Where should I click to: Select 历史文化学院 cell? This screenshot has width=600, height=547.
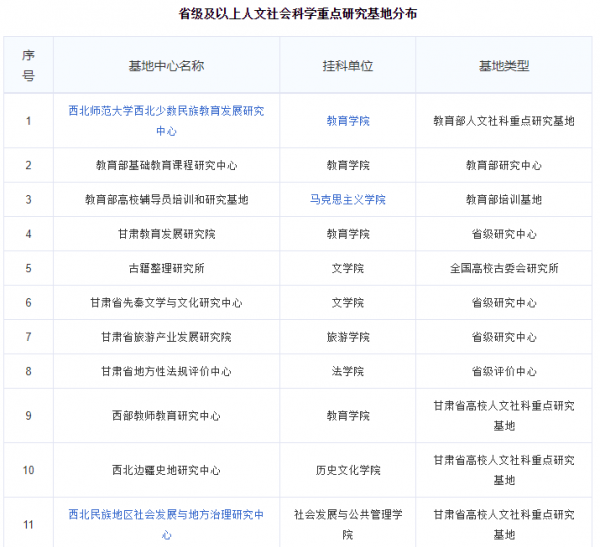[x=348, y=470]
